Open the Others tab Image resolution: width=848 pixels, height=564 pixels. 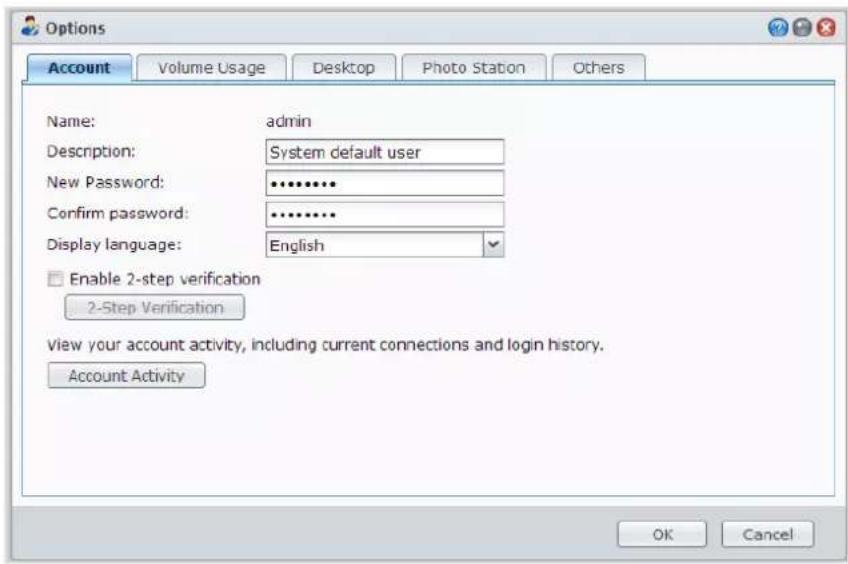598,68
